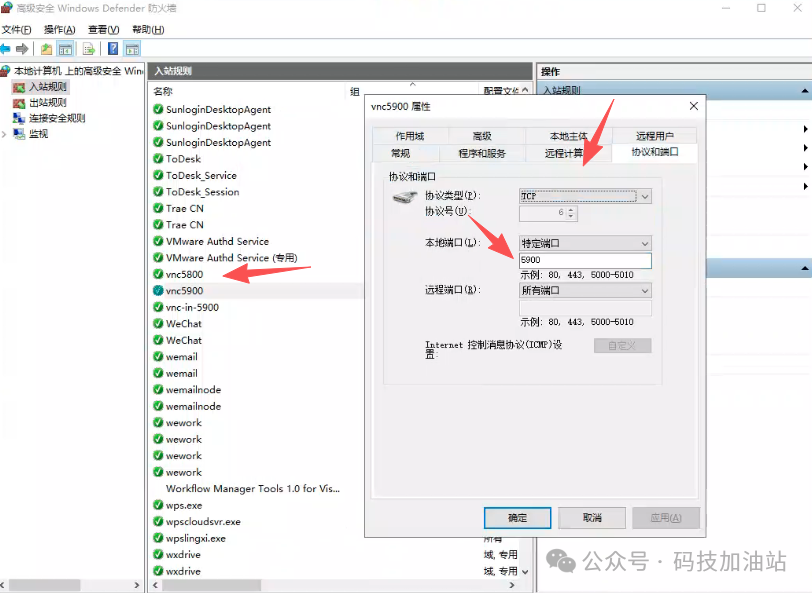Switch to the 远程用户 tab
Screen dimensions: 812x593
655,136
